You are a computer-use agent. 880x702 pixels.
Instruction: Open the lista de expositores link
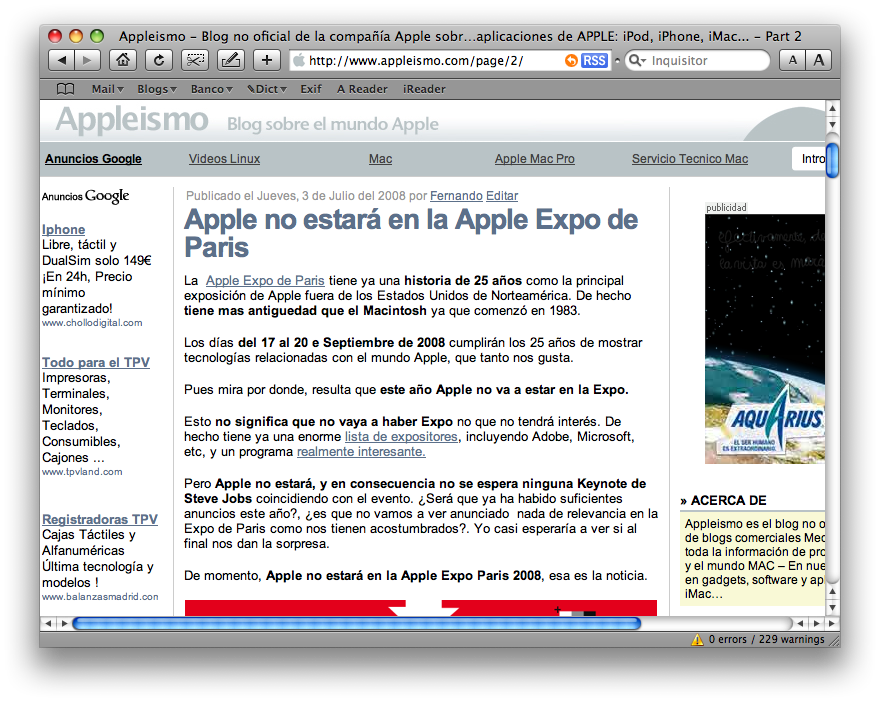click(x=401, y=437)
